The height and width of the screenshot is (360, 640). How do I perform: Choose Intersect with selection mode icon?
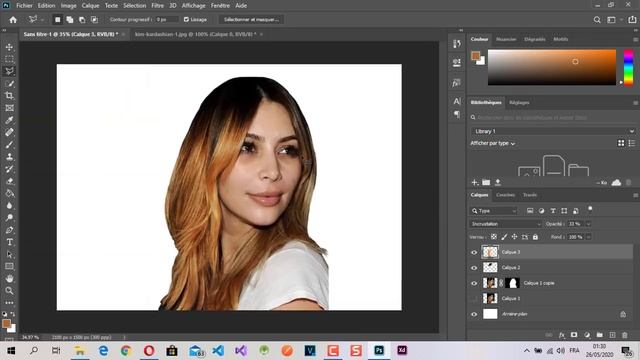point(94,20)
